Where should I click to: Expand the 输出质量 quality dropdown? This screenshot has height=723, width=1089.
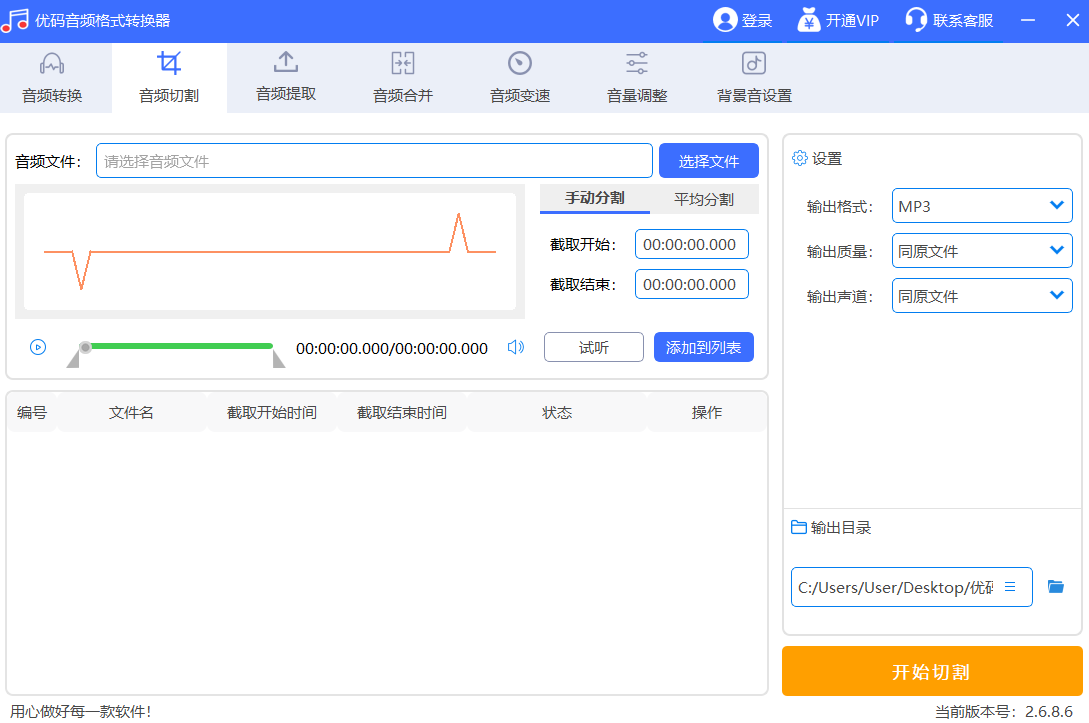[982, 251]
